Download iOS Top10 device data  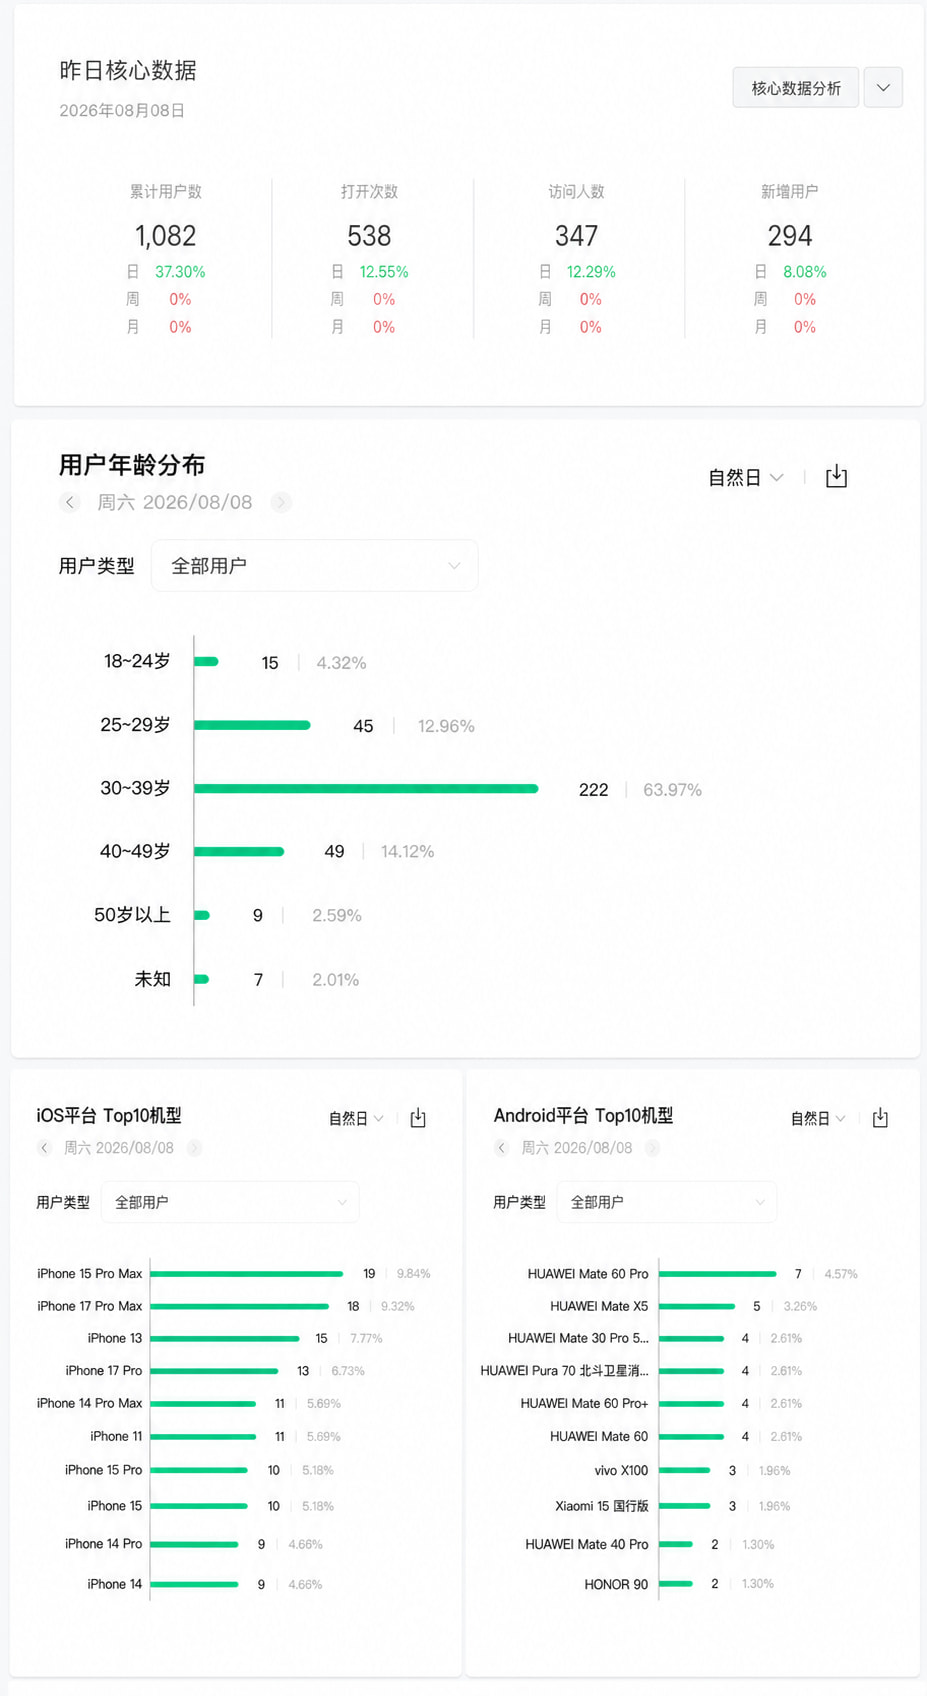click(418, 1118)
